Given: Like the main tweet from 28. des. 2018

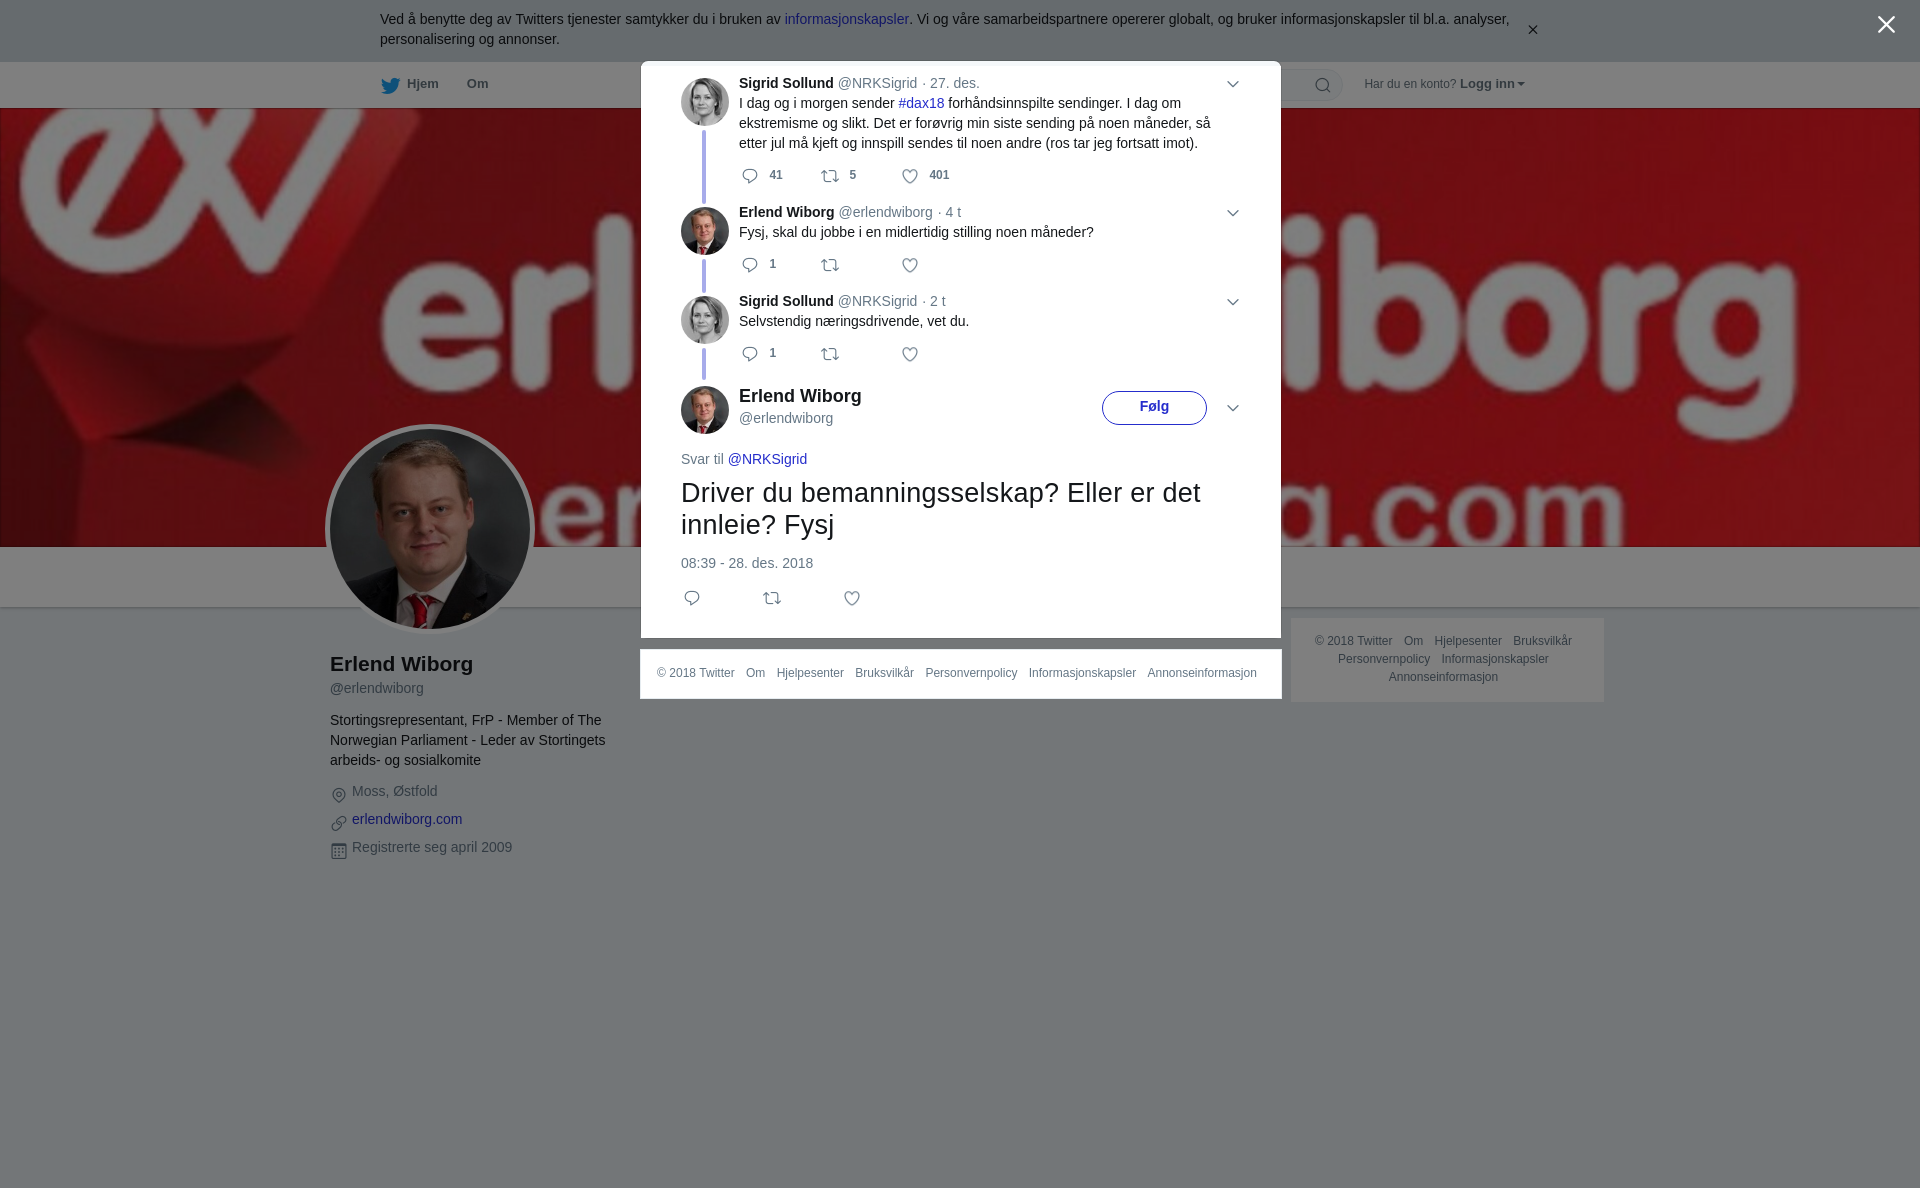Looking at the screenshot, I should (x=852, y=598).
